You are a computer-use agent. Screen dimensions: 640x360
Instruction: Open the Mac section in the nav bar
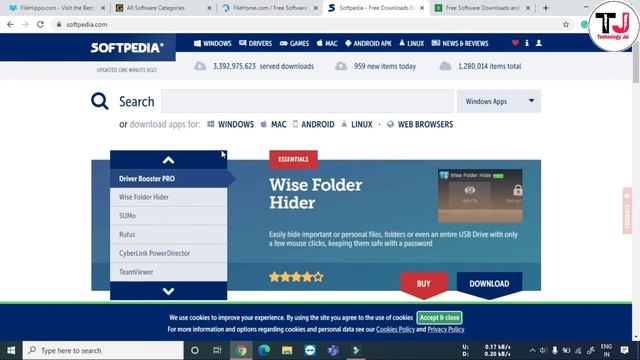[x=327, y=43]
